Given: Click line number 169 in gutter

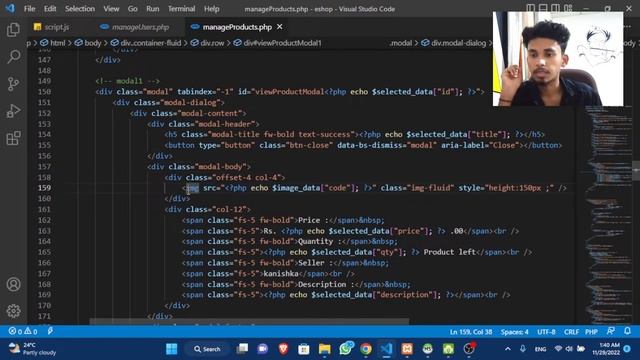Looking at the screenshot, I should (x=44, y=294).
